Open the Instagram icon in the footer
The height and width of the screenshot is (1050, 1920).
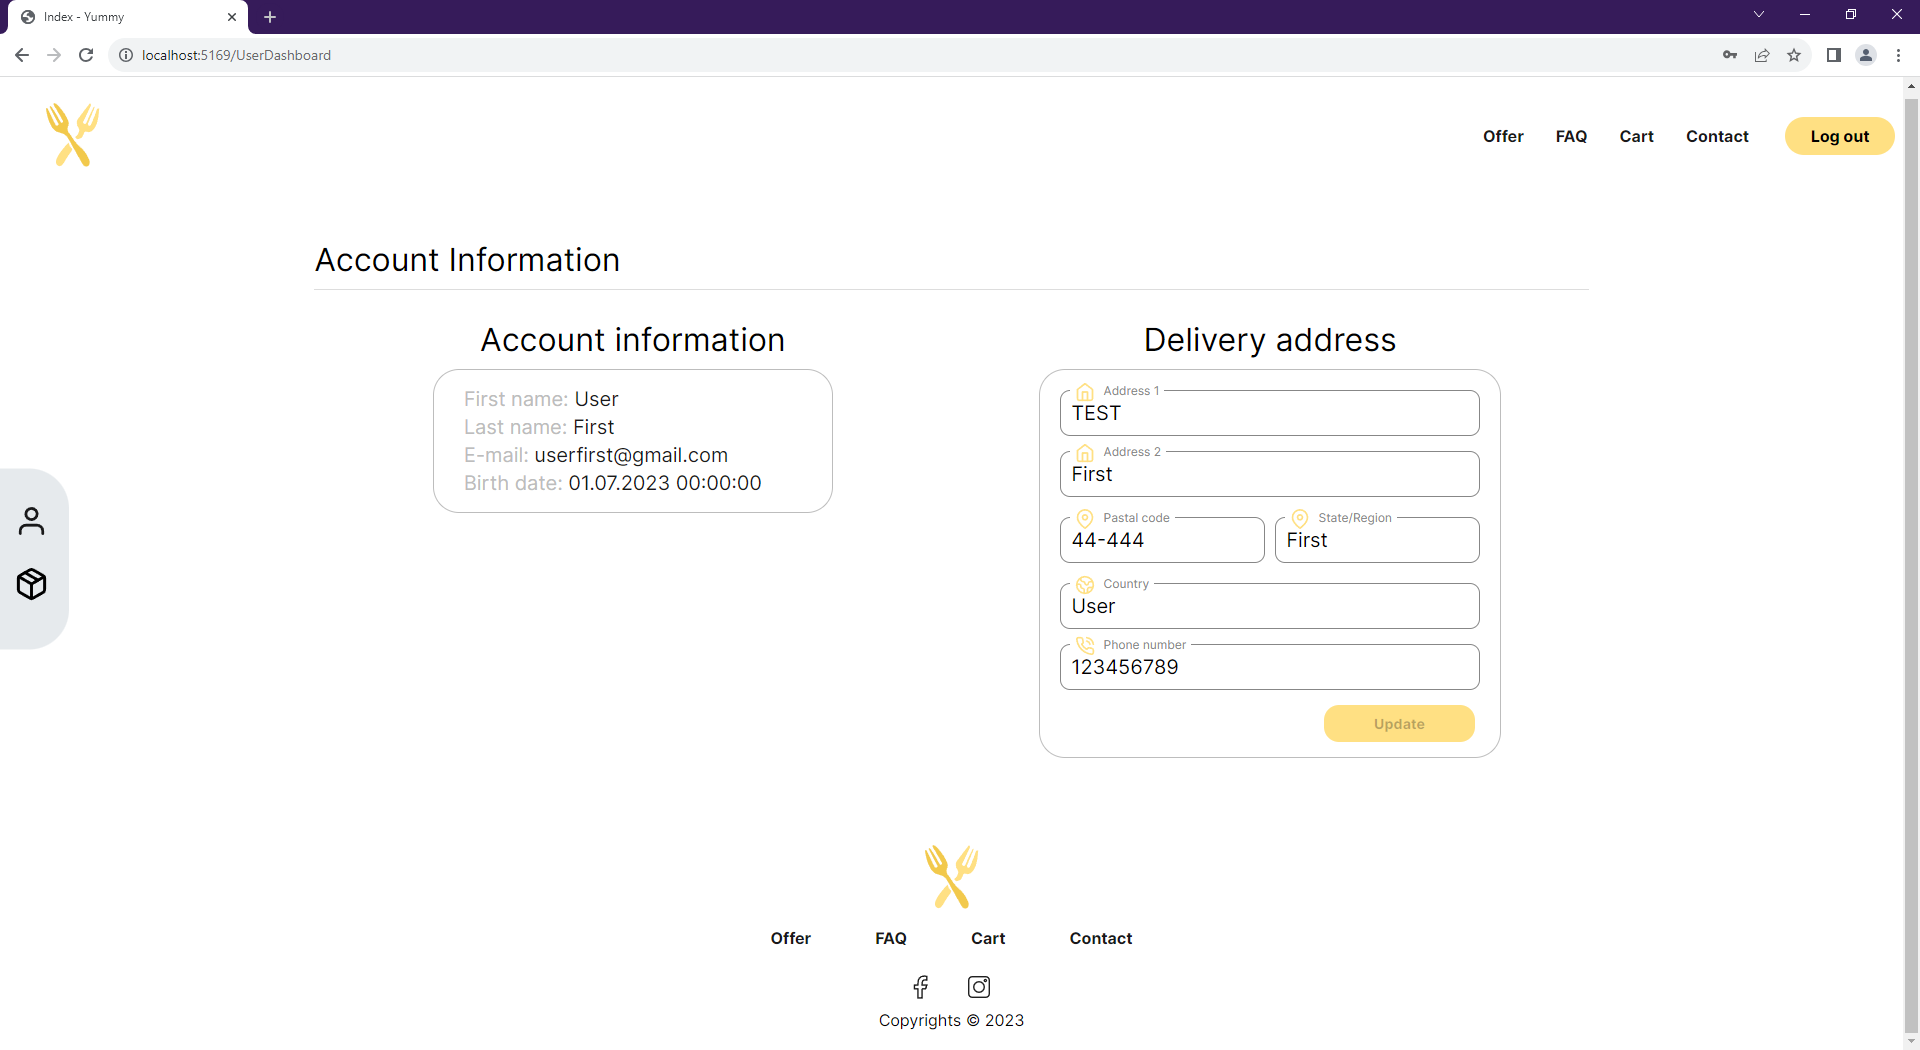[x=978, y=987]
